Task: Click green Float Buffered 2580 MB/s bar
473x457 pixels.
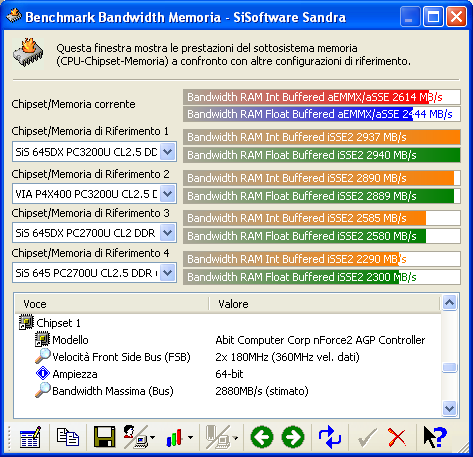Action: tap(322, 236)
